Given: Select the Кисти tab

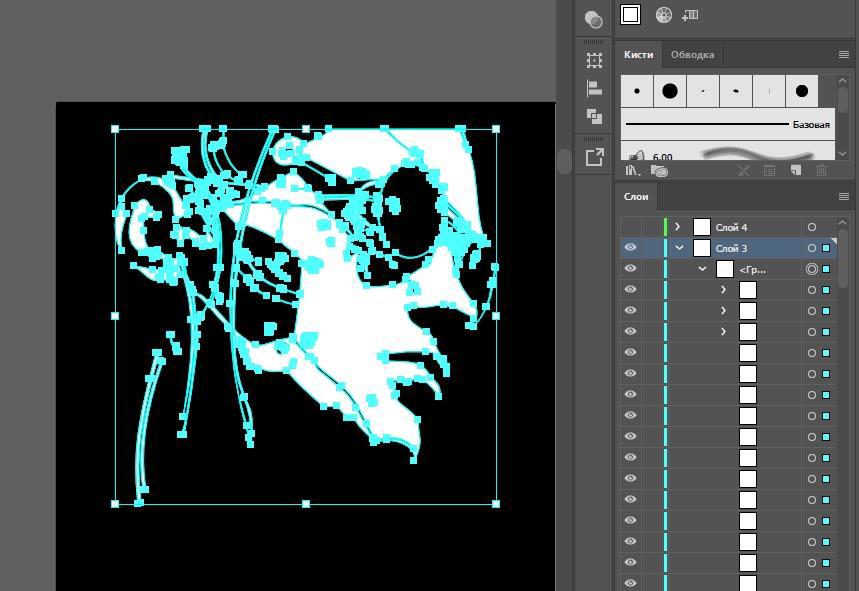Looking at the screenshot, I should [638, 55].
